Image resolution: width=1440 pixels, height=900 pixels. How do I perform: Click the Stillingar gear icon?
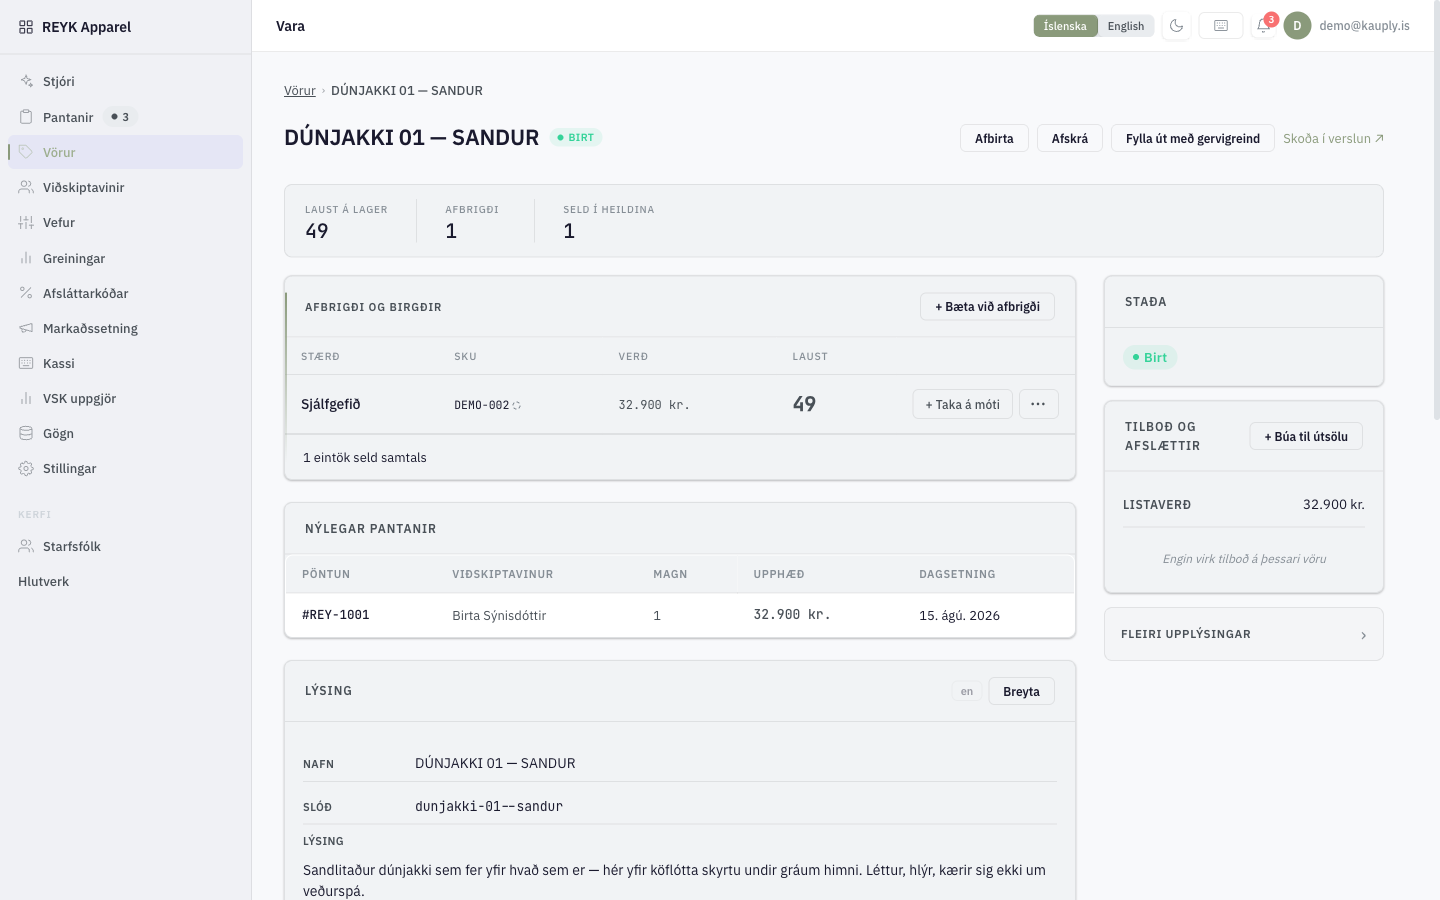click(26, 468)
